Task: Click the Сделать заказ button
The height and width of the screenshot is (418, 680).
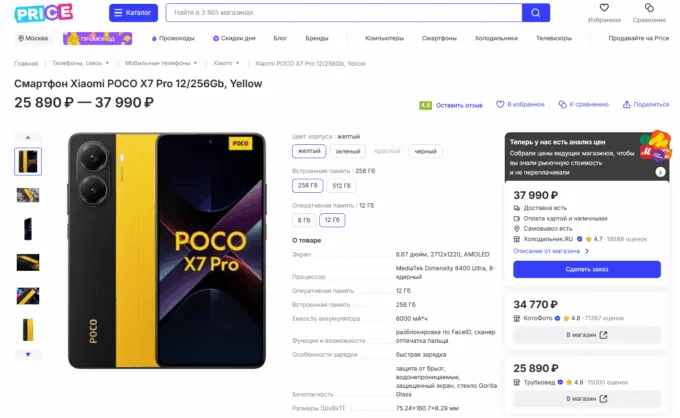Action: [587, 269]
